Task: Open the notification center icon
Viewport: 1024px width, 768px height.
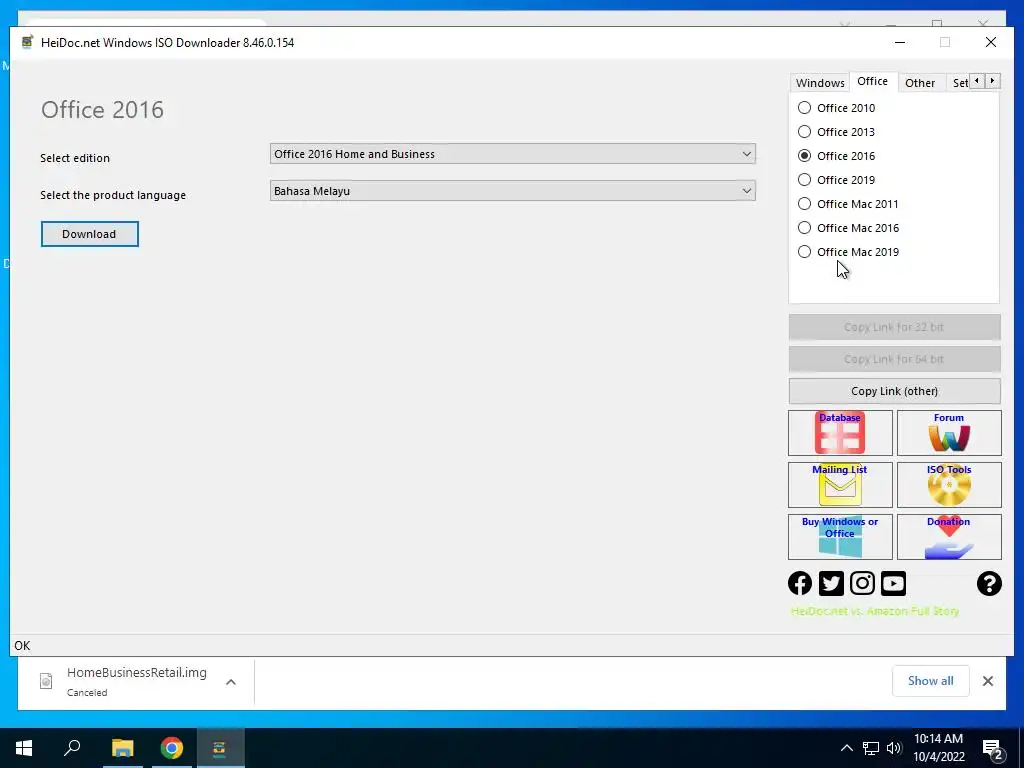Action: [x=992, y=749]
